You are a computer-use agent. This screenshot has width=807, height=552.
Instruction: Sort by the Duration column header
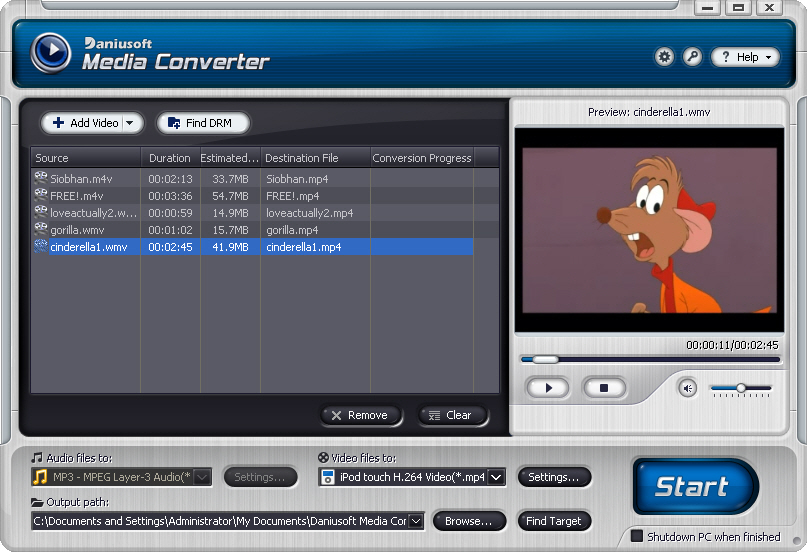coord(170,158)
